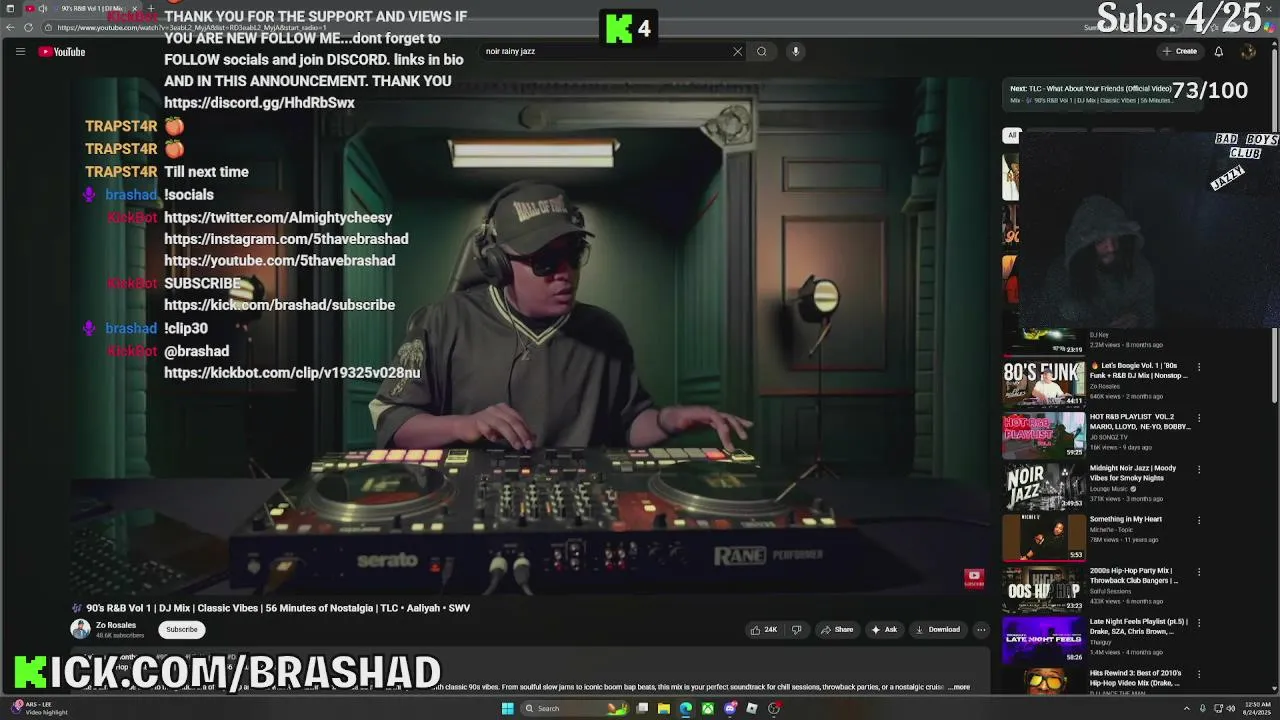Dislike the video with thumbs down
Image resolution: width=1280 pixels, height=720 pixels.
(x=797, y=630)
